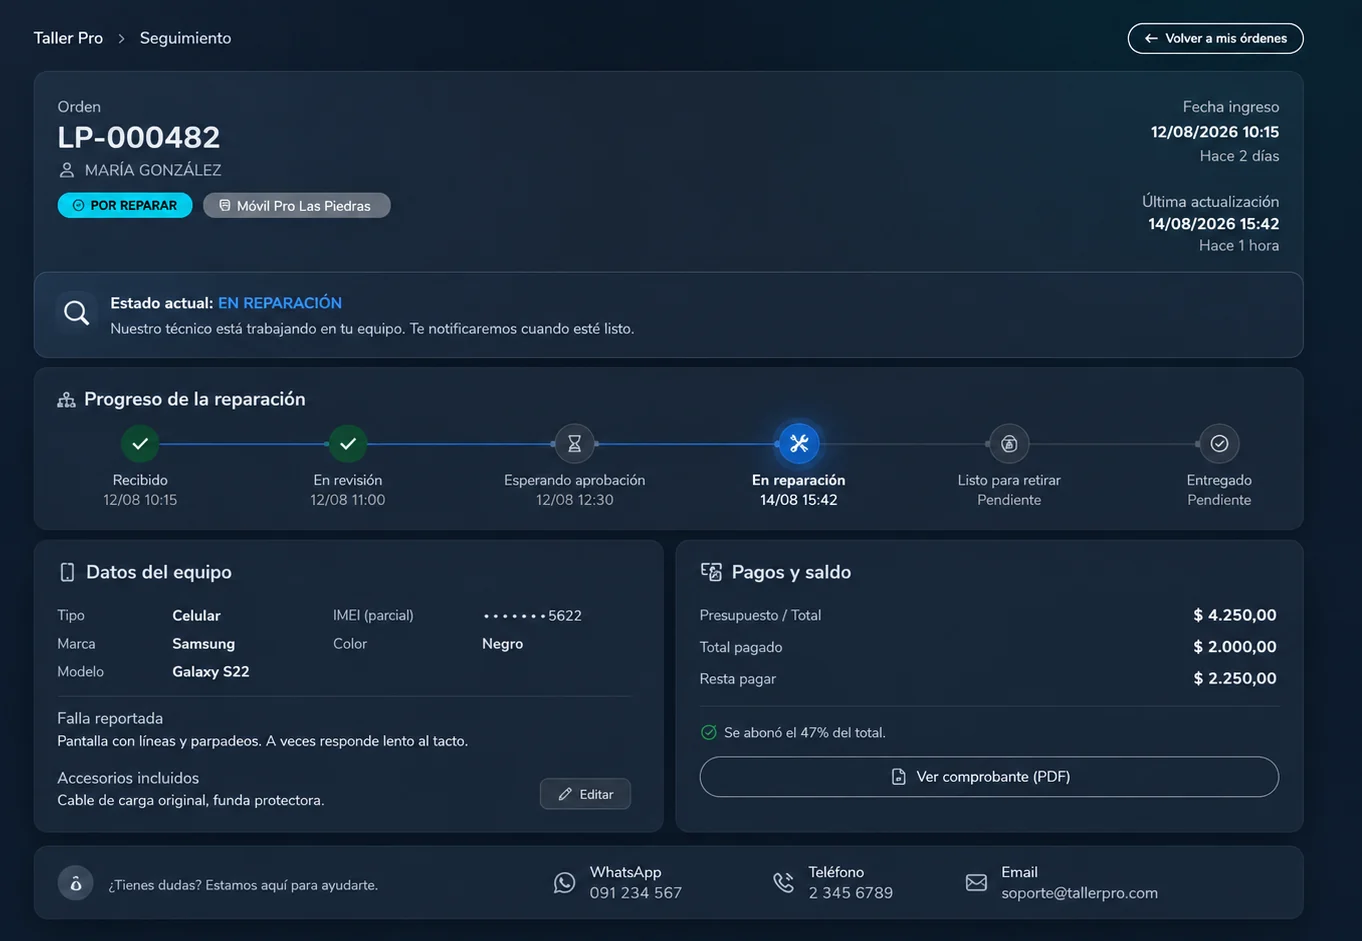Click the Seguimiento breadcrumb item
Image resolution: width=1362 pixels, height=941 pixels.
pos(185,38)
